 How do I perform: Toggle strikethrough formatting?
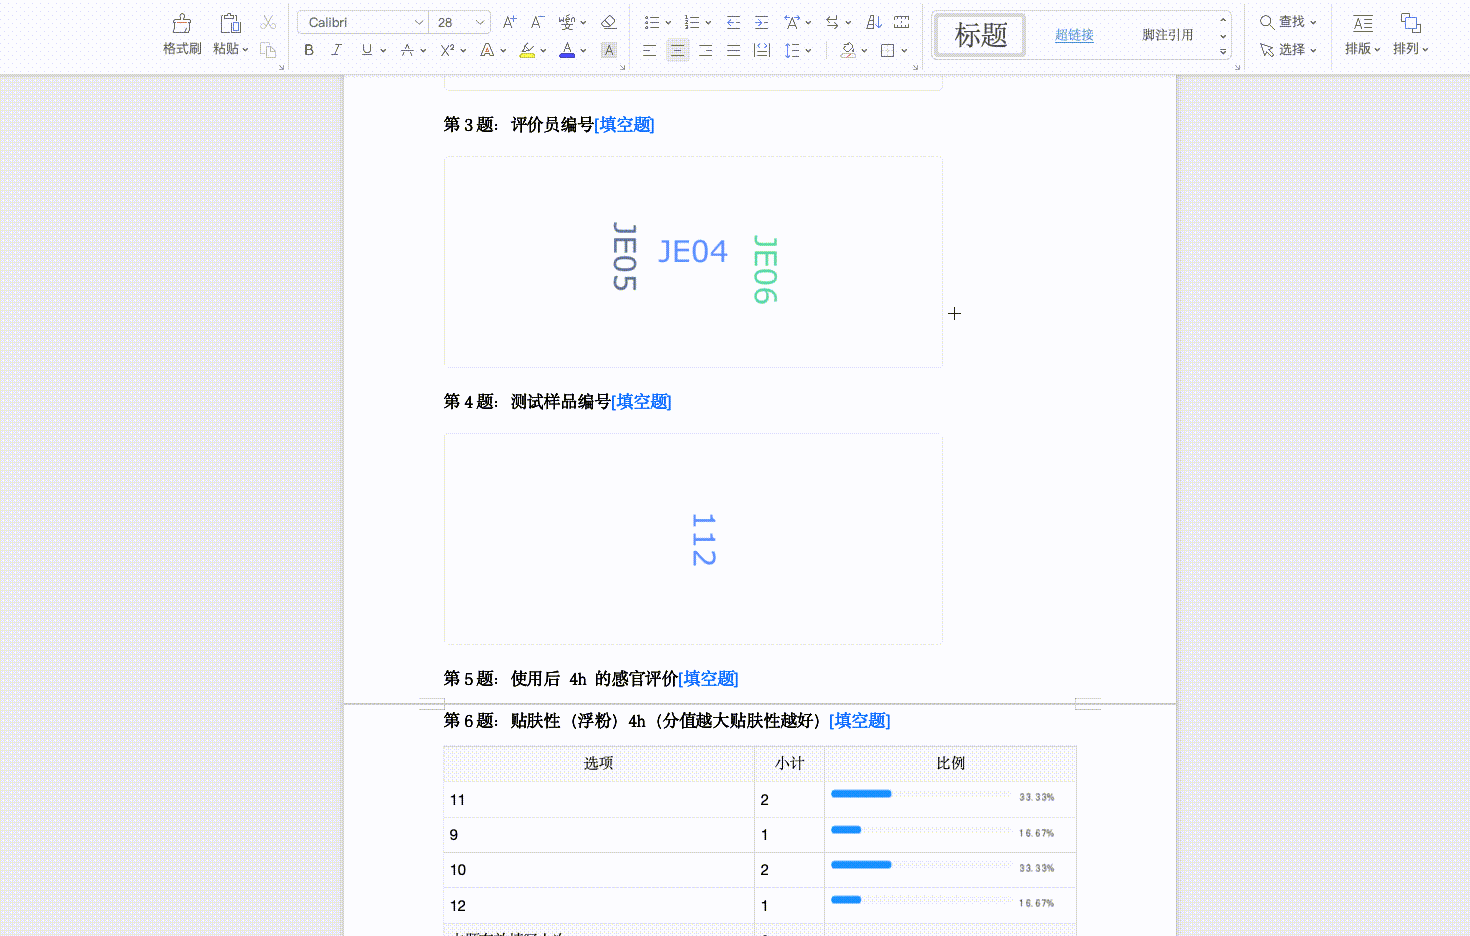pyautogui.click(x=407, y=50)
